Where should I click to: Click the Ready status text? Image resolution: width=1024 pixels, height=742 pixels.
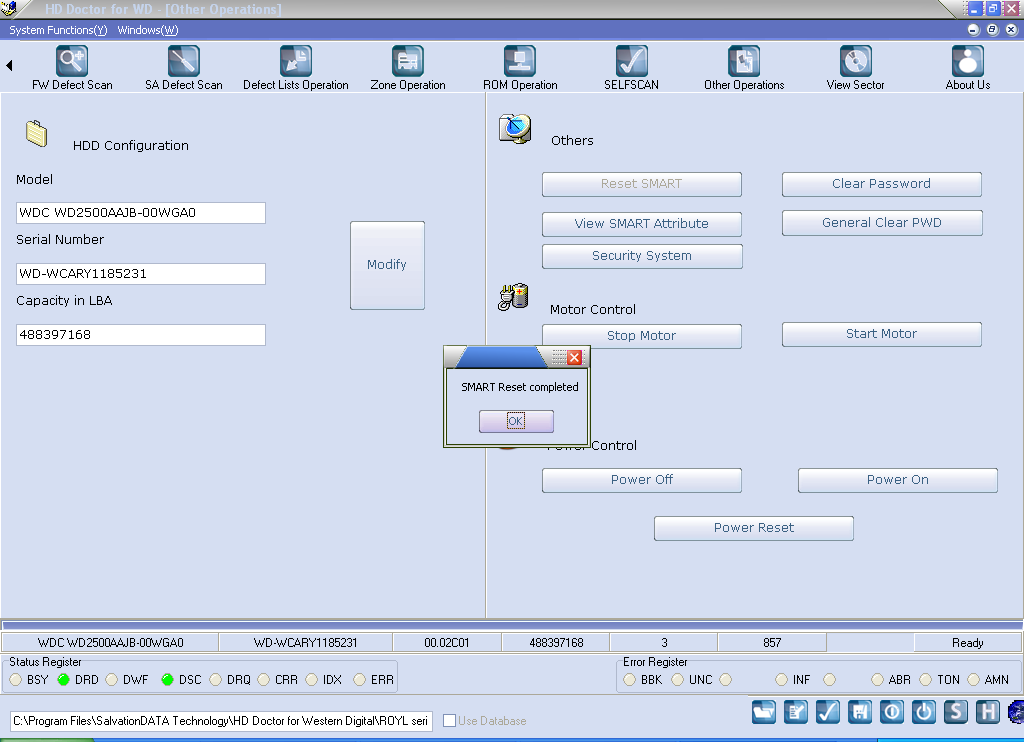pos(967,643)
